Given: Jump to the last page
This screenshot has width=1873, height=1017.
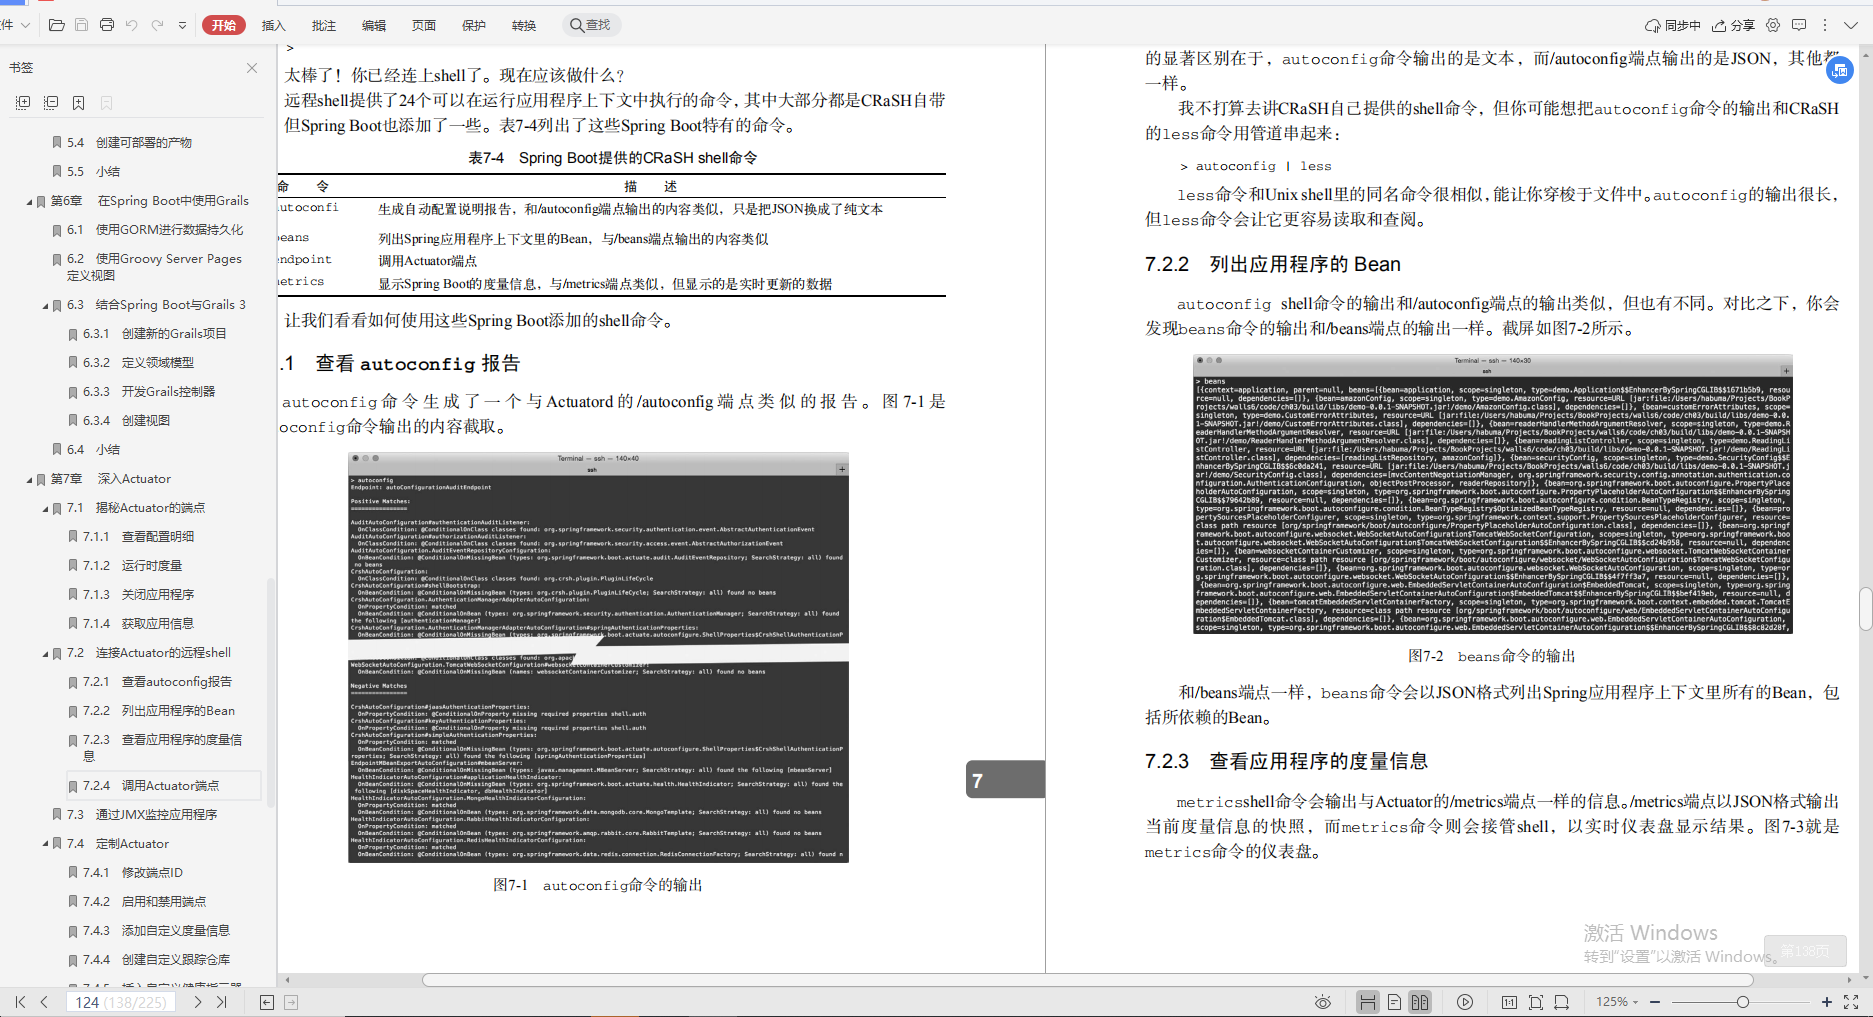Looking at the screenshot, I should pos(222,1002).
